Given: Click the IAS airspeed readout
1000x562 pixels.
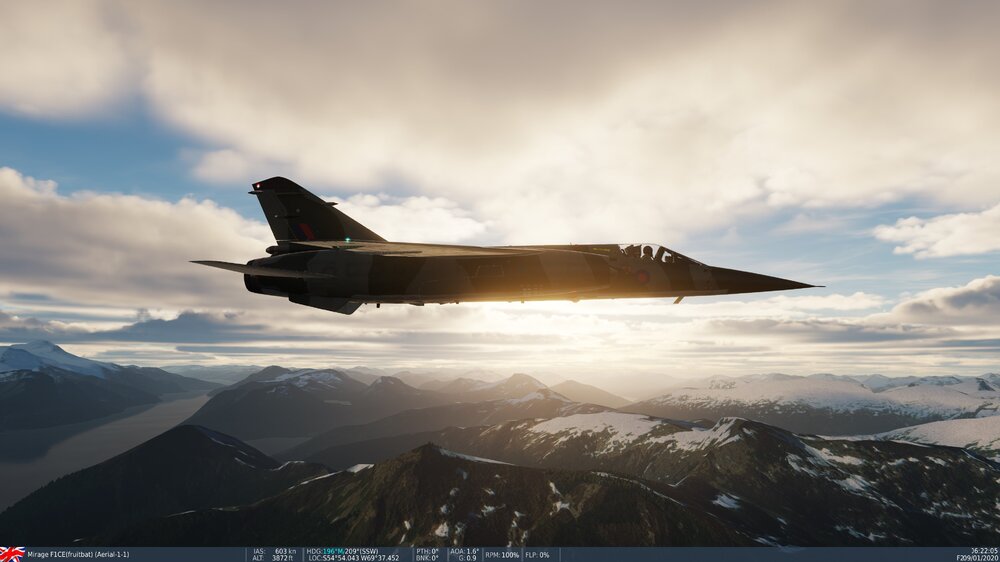Looking at the screenshot, I should pyautogui.click(x=274, y=551).
